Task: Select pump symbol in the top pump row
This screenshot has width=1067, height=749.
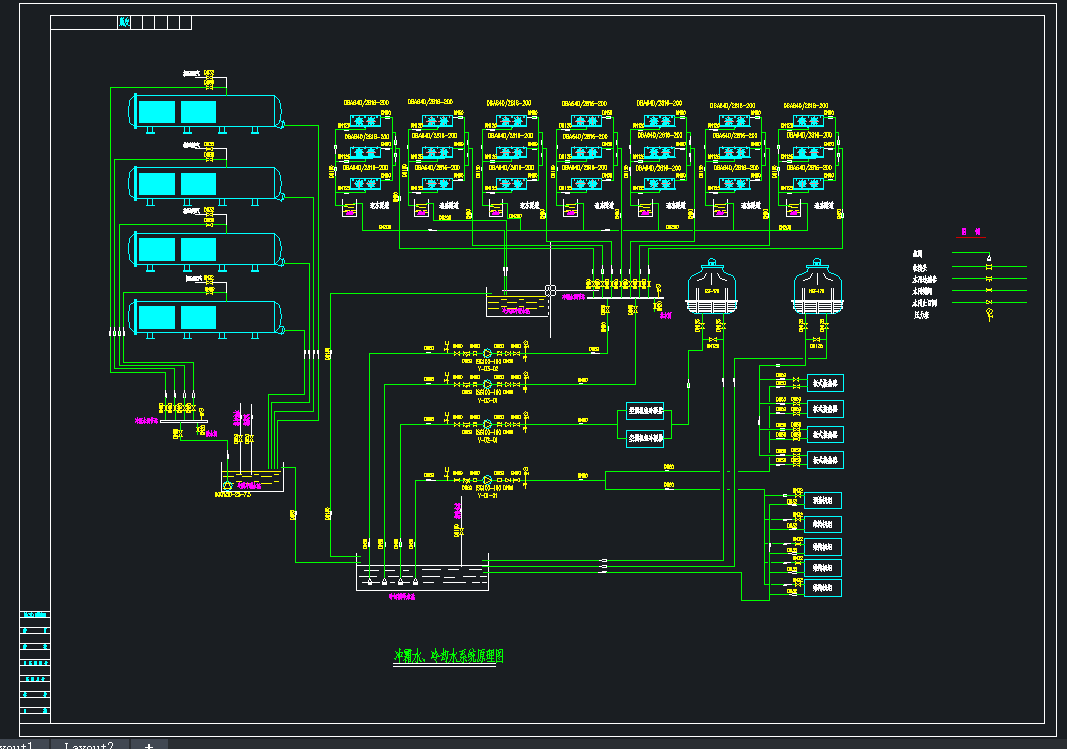Action: pyautogui.click(x=487, y=353)
